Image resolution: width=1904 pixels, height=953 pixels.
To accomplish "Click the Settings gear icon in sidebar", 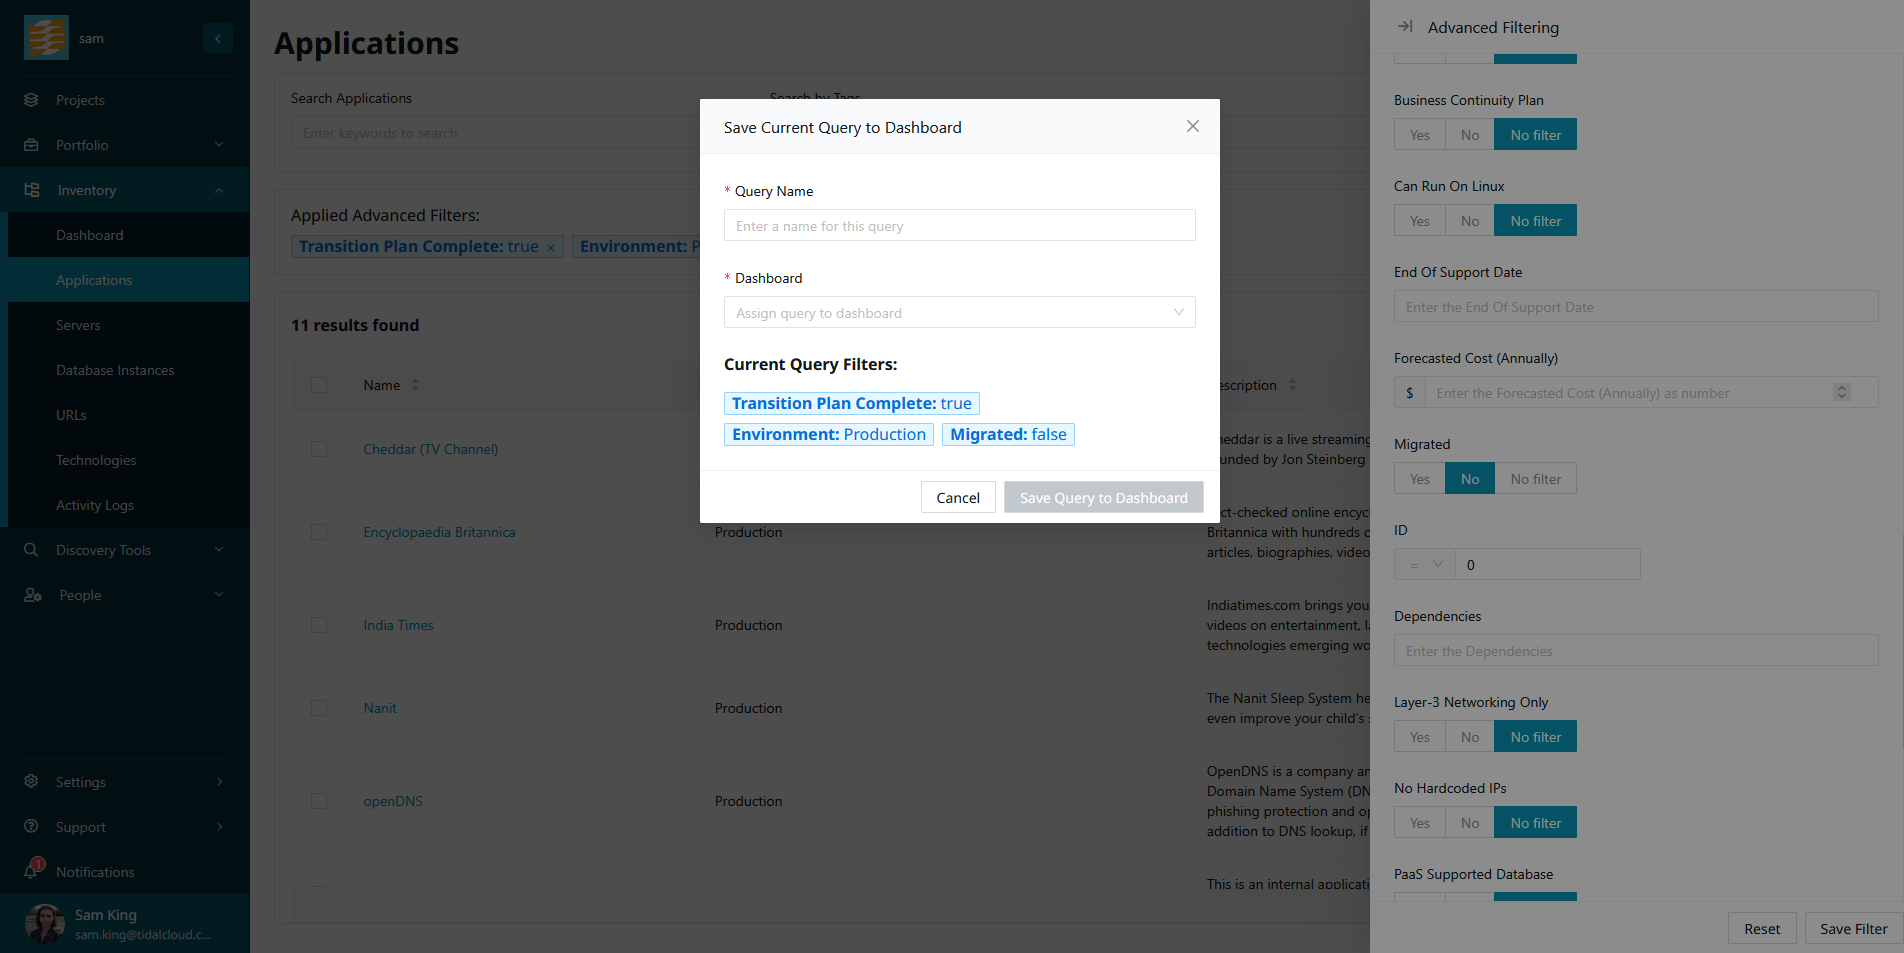I will pos(31,781).
